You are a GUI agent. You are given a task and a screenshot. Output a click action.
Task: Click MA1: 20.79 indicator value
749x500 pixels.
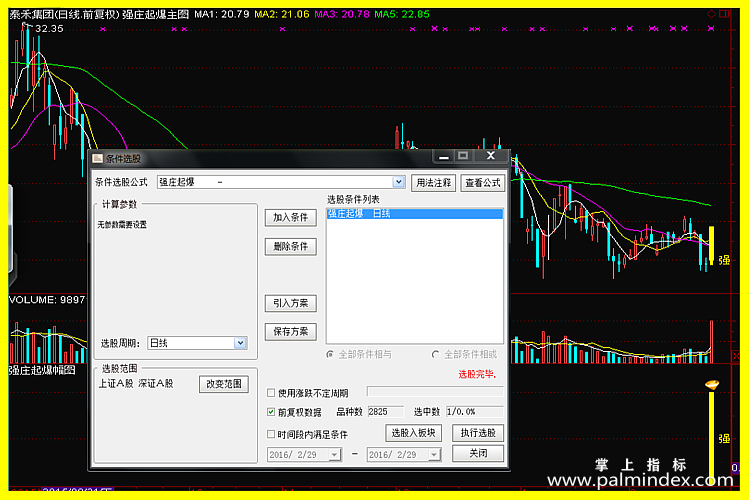(x=222, y=14)
